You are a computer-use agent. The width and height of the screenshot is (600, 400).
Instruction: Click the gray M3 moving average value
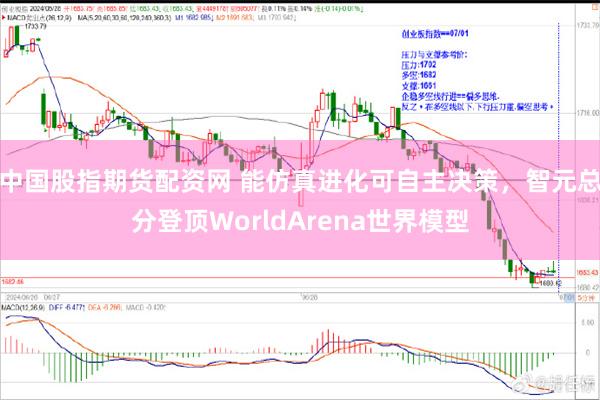coord(277,18)
